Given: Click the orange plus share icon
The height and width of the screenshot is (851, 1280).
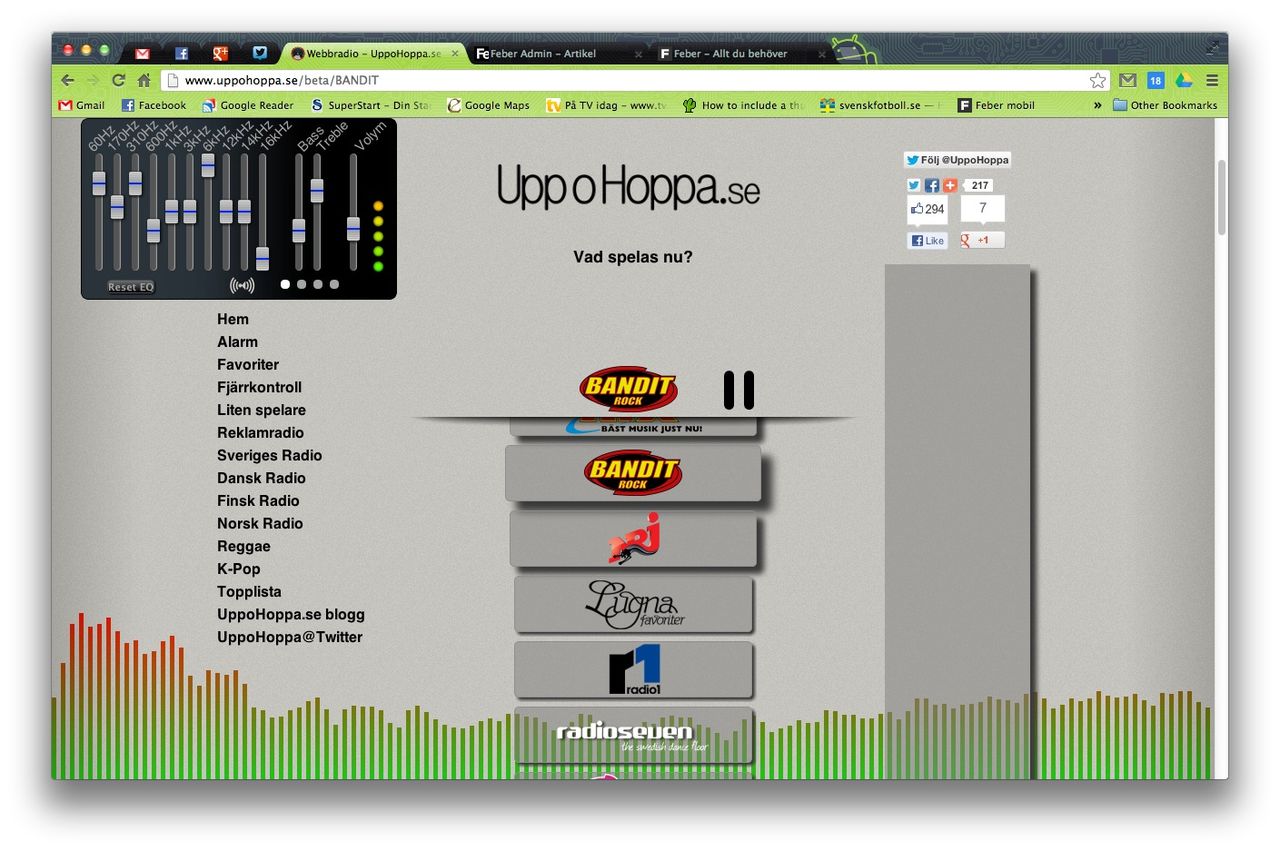Looking at the screenshot, I should [x=950, y=185].
